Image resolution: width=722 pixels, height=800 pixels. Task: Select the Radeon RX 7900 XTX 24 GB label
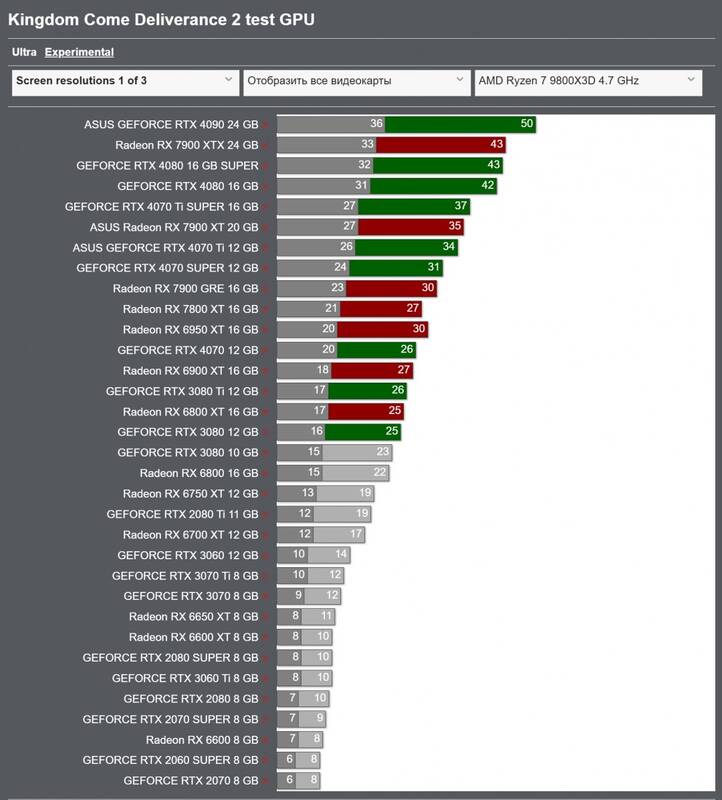click(x=186, y=145)
